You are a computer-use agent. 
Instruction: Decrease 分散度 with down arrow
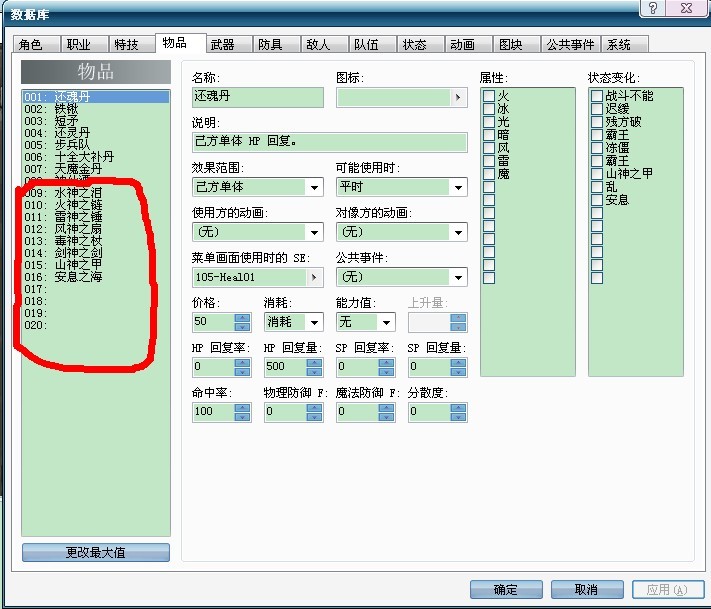pyautogui.click(x=458, y=416)
